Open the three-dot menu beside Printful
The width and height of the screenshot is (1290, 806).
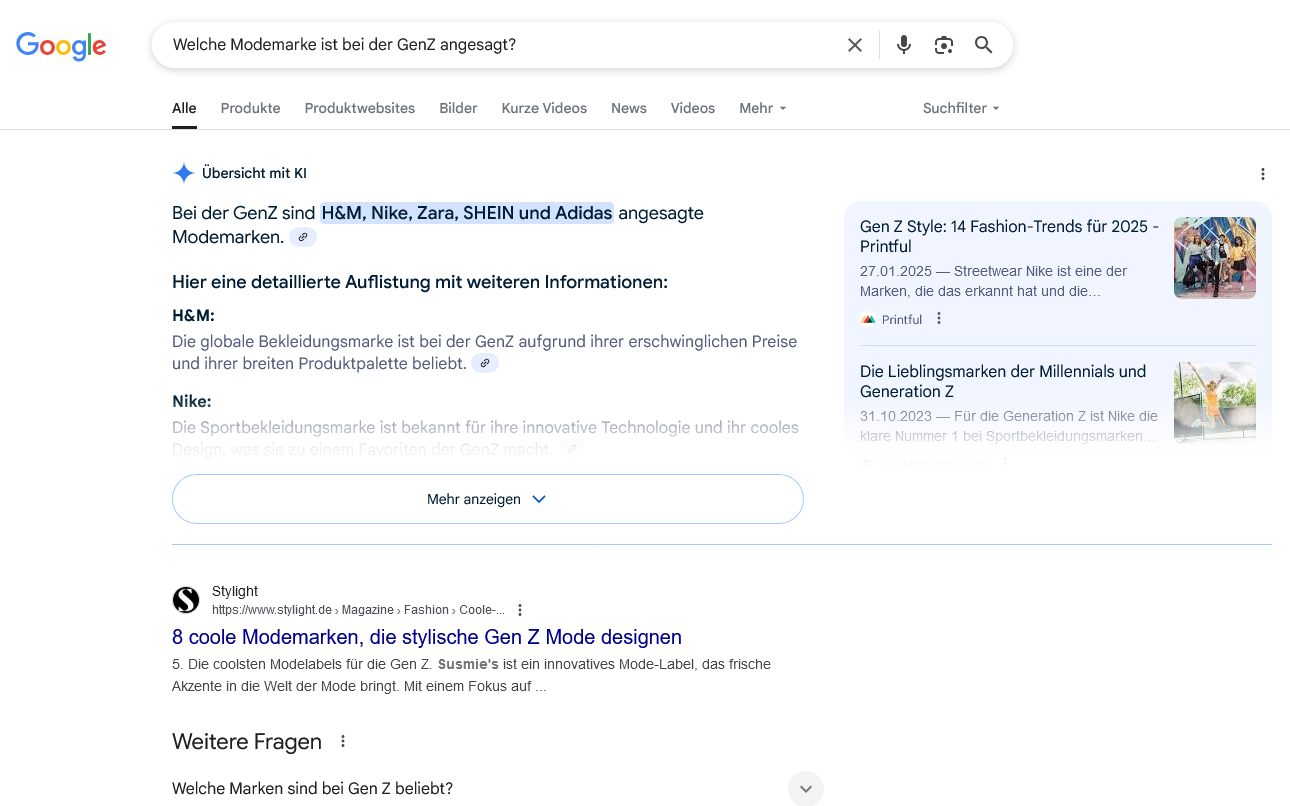pyautogui.click(x=939, y=319)
